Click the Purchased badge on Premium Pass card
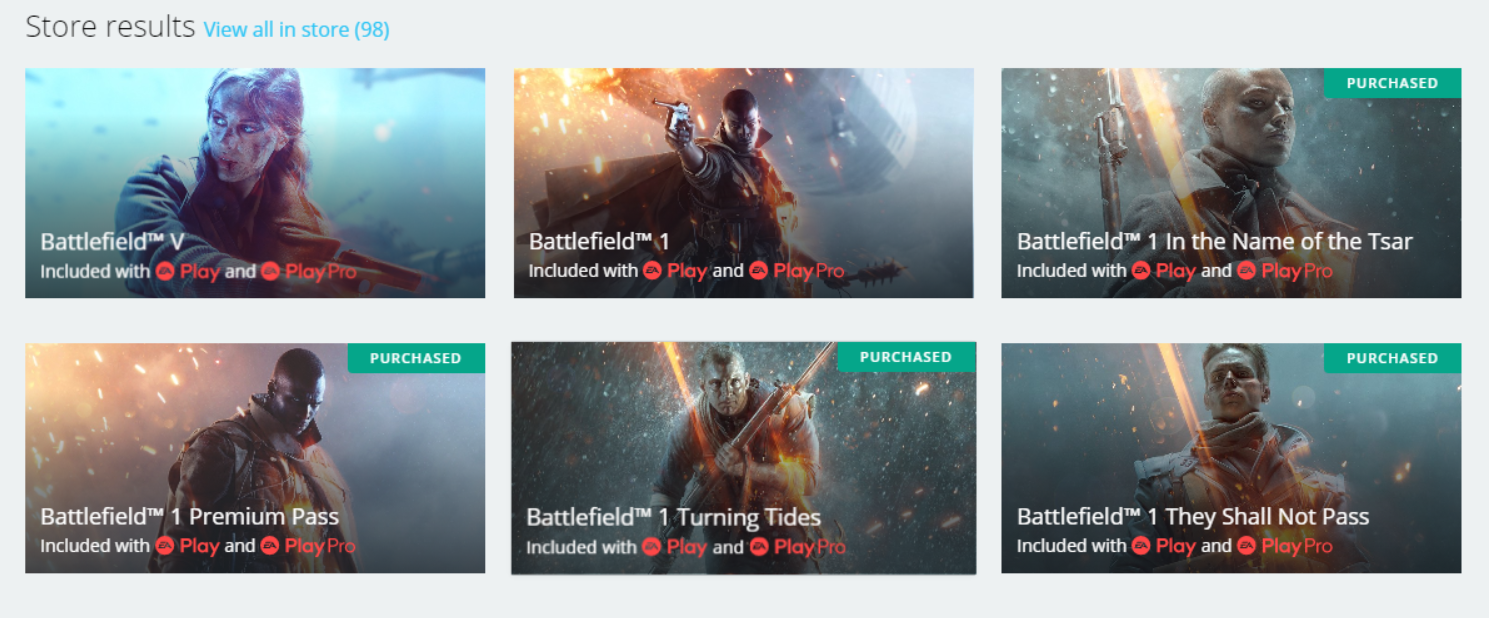The image size is (1489, 618). tap(416, 358)
